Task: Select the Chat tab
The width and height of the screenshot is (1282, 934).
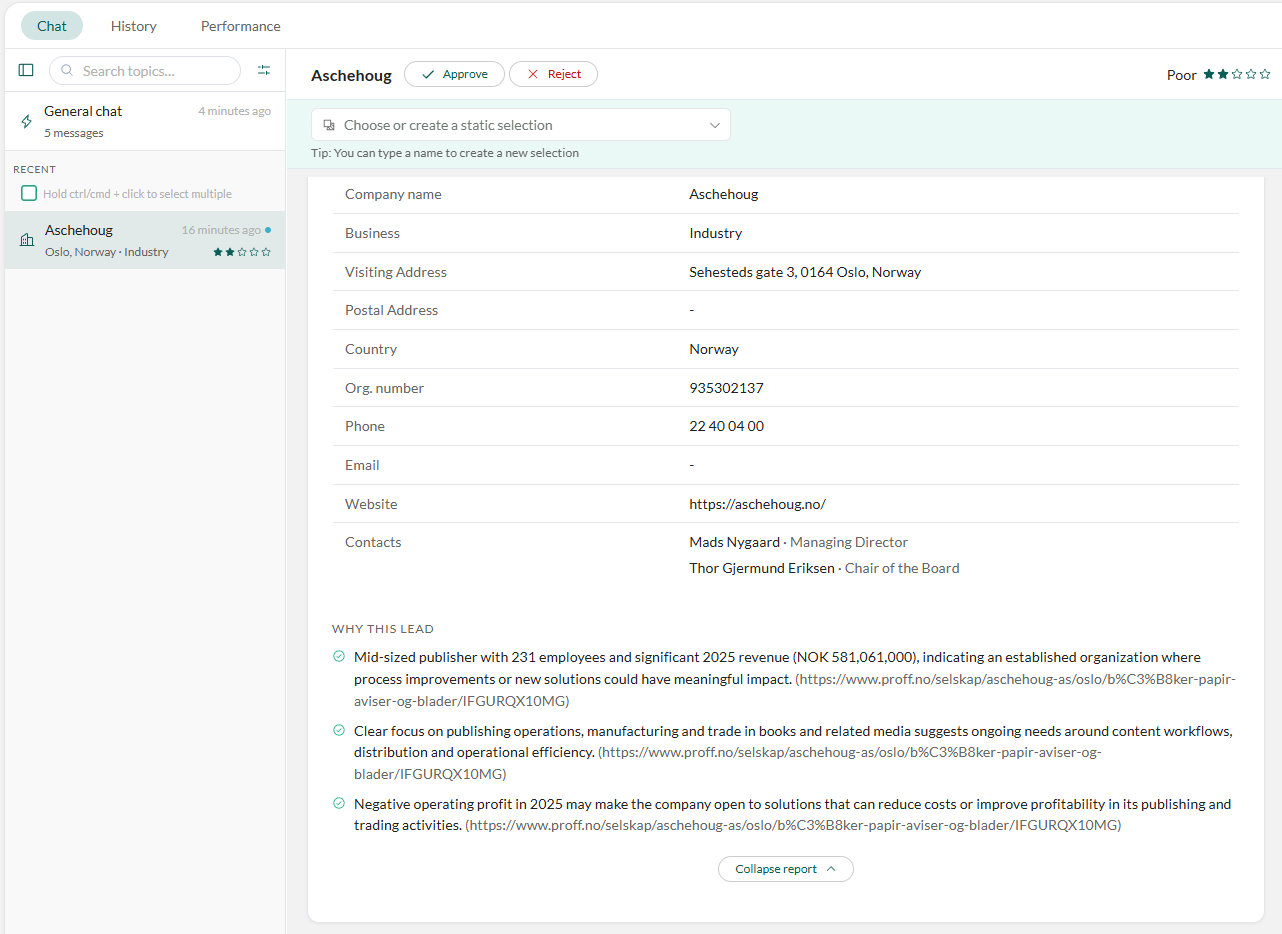Action: (x=52, y=26)
